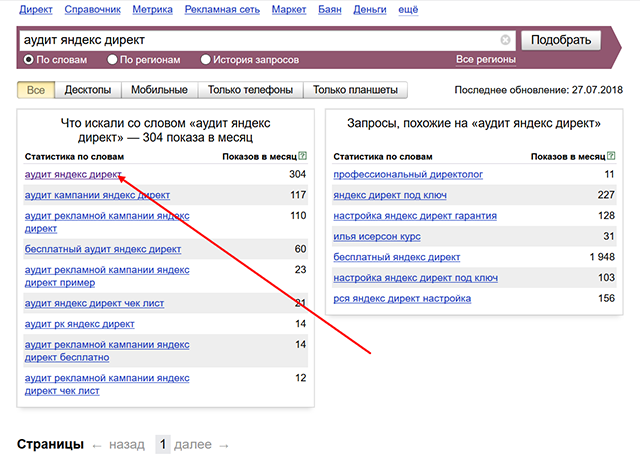Open 'аудит рекламной кампании яндекс директ чек лист' link
This screenshot has width=640, height=464.
[x=107, y=384]
